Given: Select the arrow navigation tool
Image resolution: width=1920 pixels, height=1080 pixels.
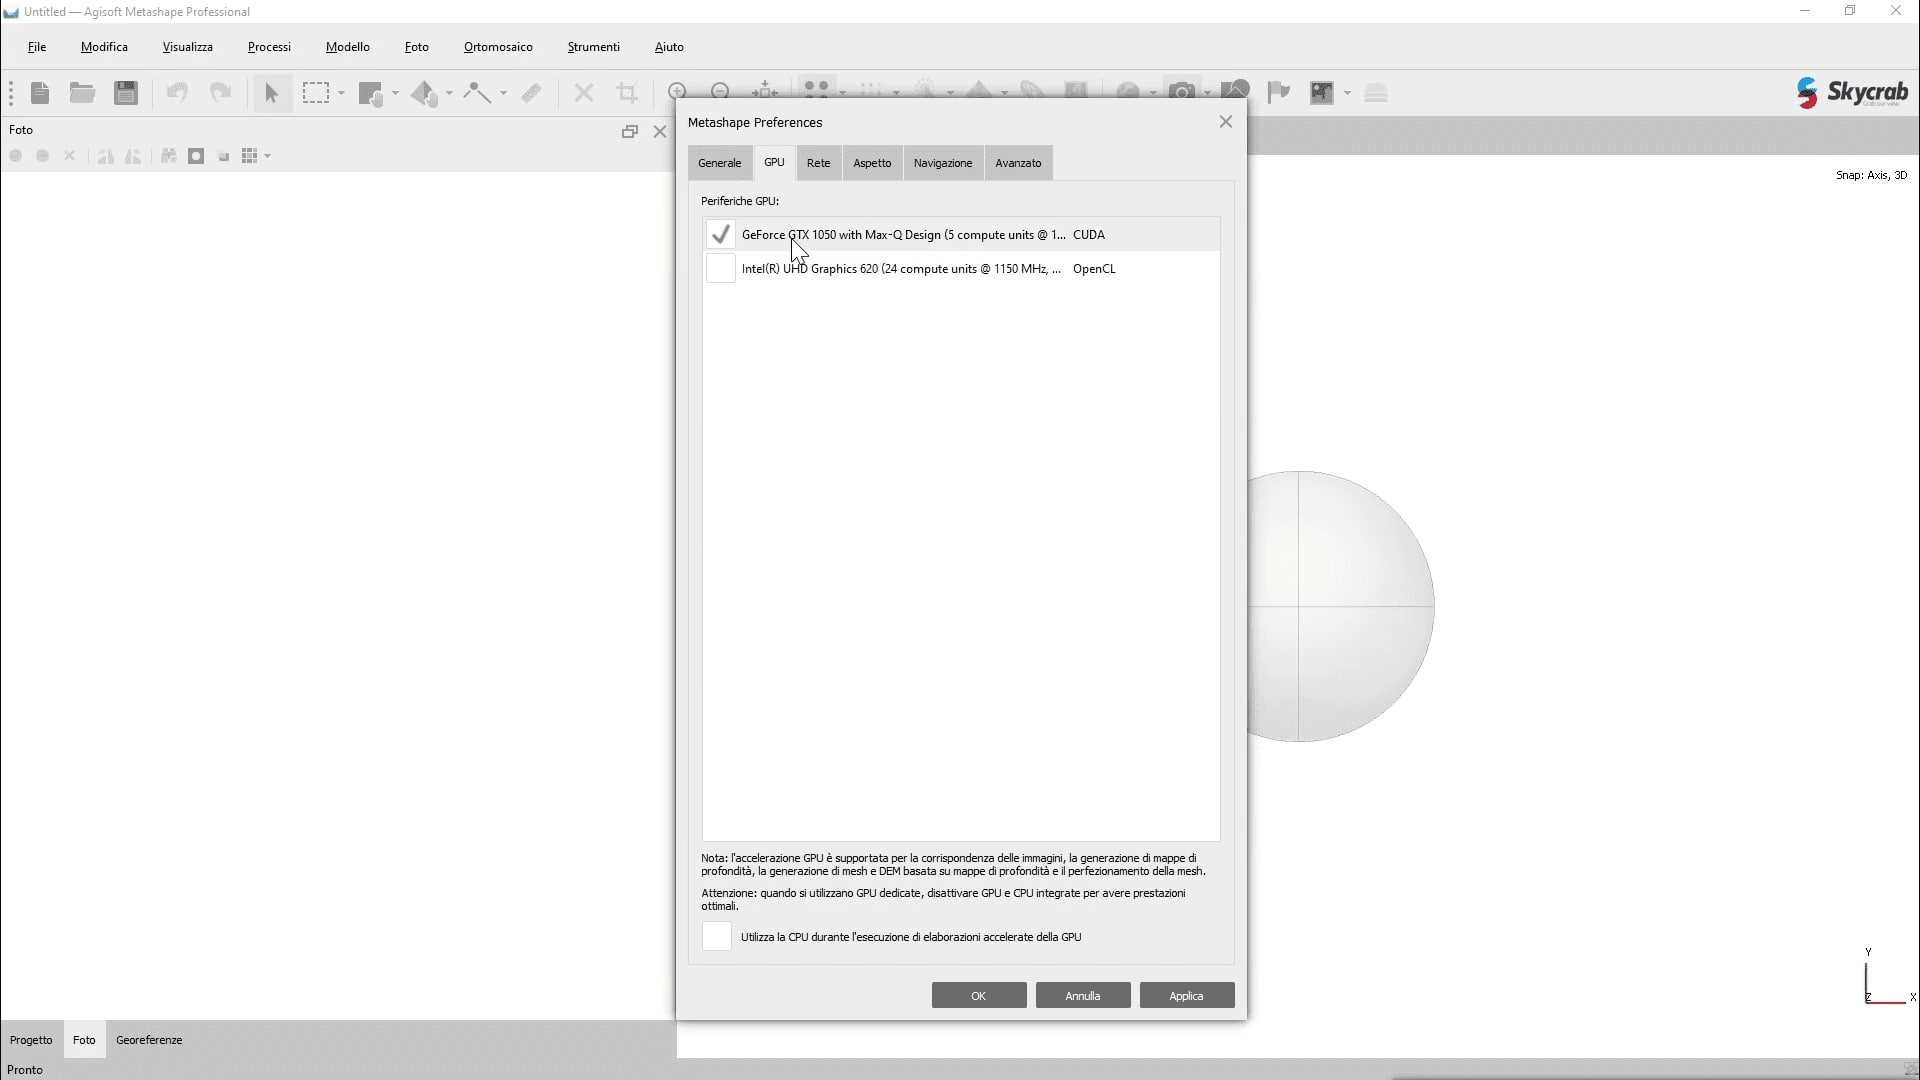Looking at the screenshot, I should pyautogui.click(x=271, y=93).
